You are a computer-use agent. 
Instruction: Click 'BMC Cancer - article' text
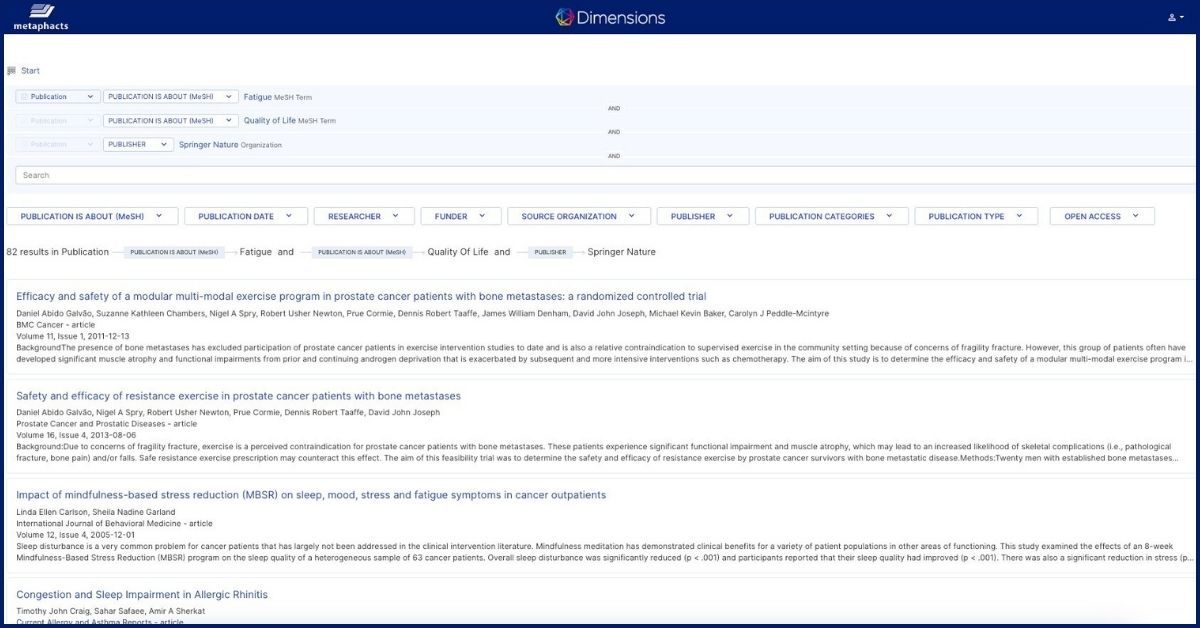(56, 325)
